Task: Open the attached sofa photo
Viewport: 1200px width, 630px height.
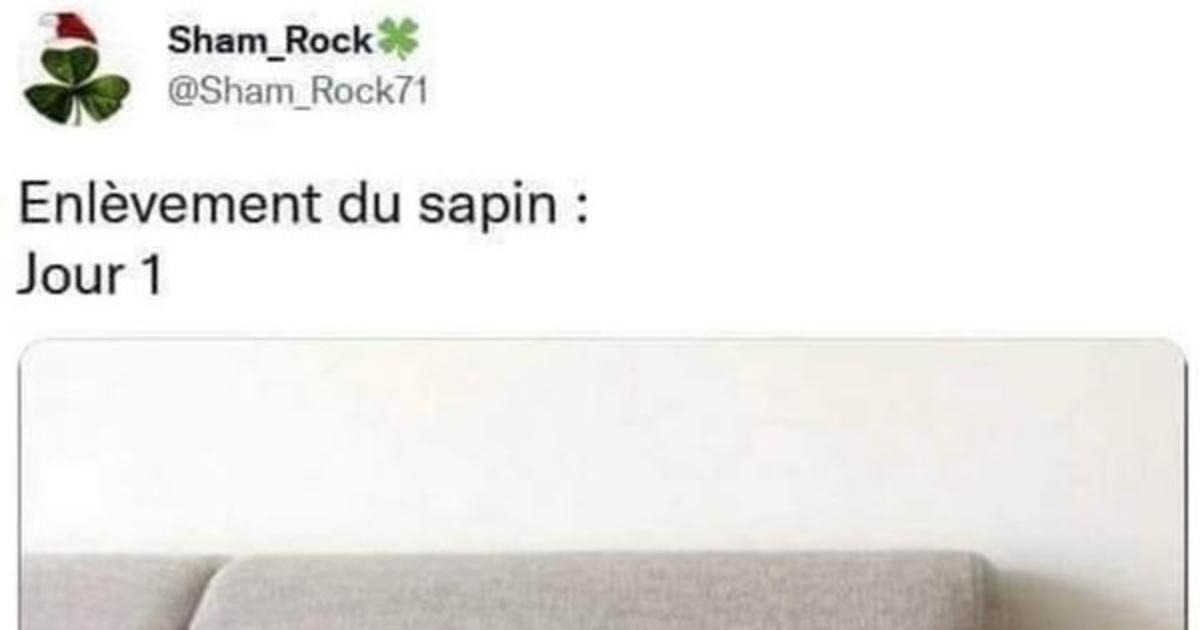Action: pyautogui.click(x=602, y=485)
